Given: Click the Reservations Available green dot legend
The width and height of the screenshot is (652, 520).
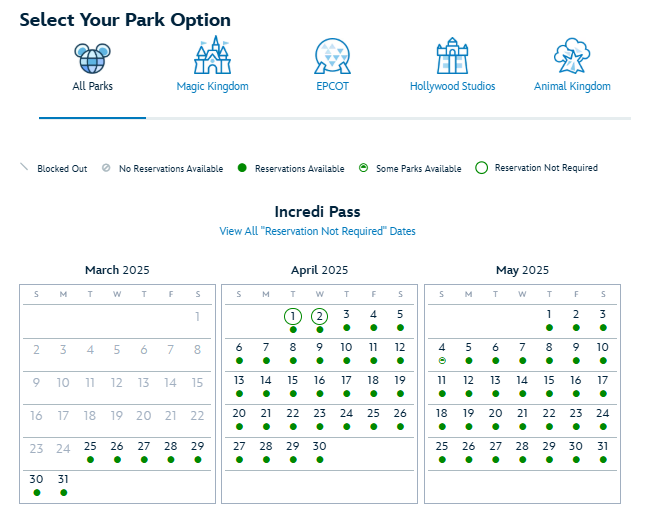Looking at the screenshot, I should click(x=243, y=168).
